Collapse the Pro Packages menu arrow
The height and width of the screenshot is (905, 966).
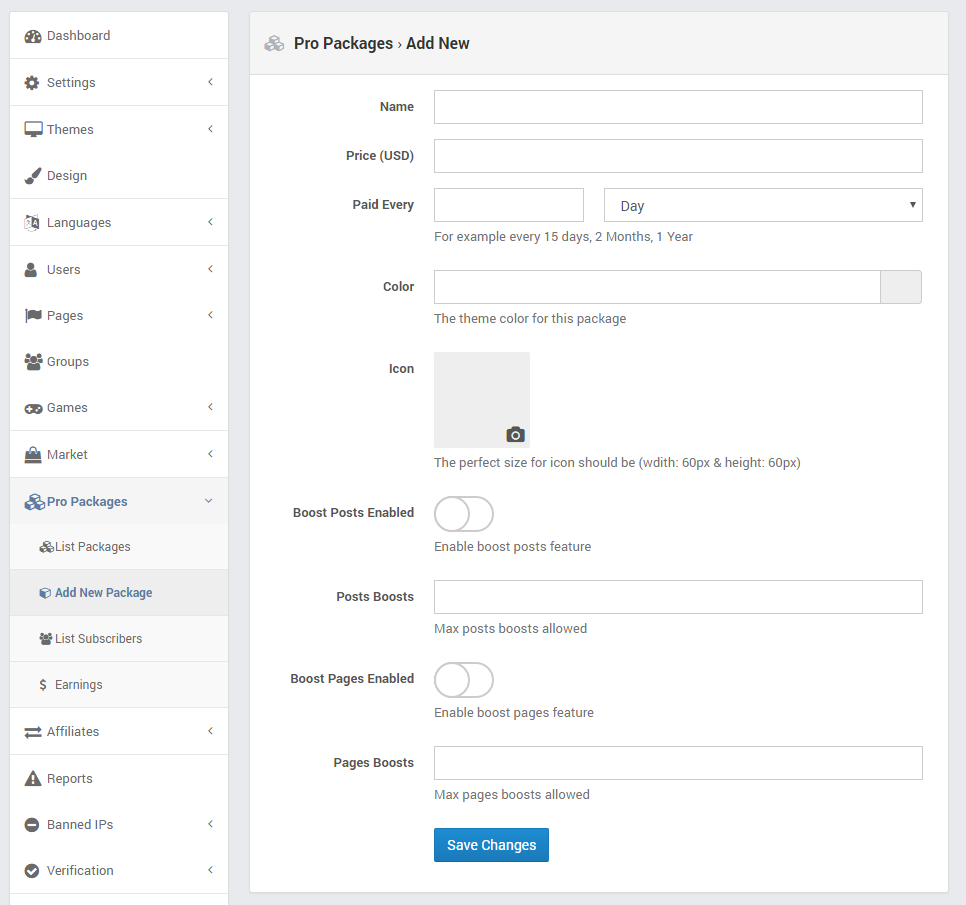tap(208, 501)
